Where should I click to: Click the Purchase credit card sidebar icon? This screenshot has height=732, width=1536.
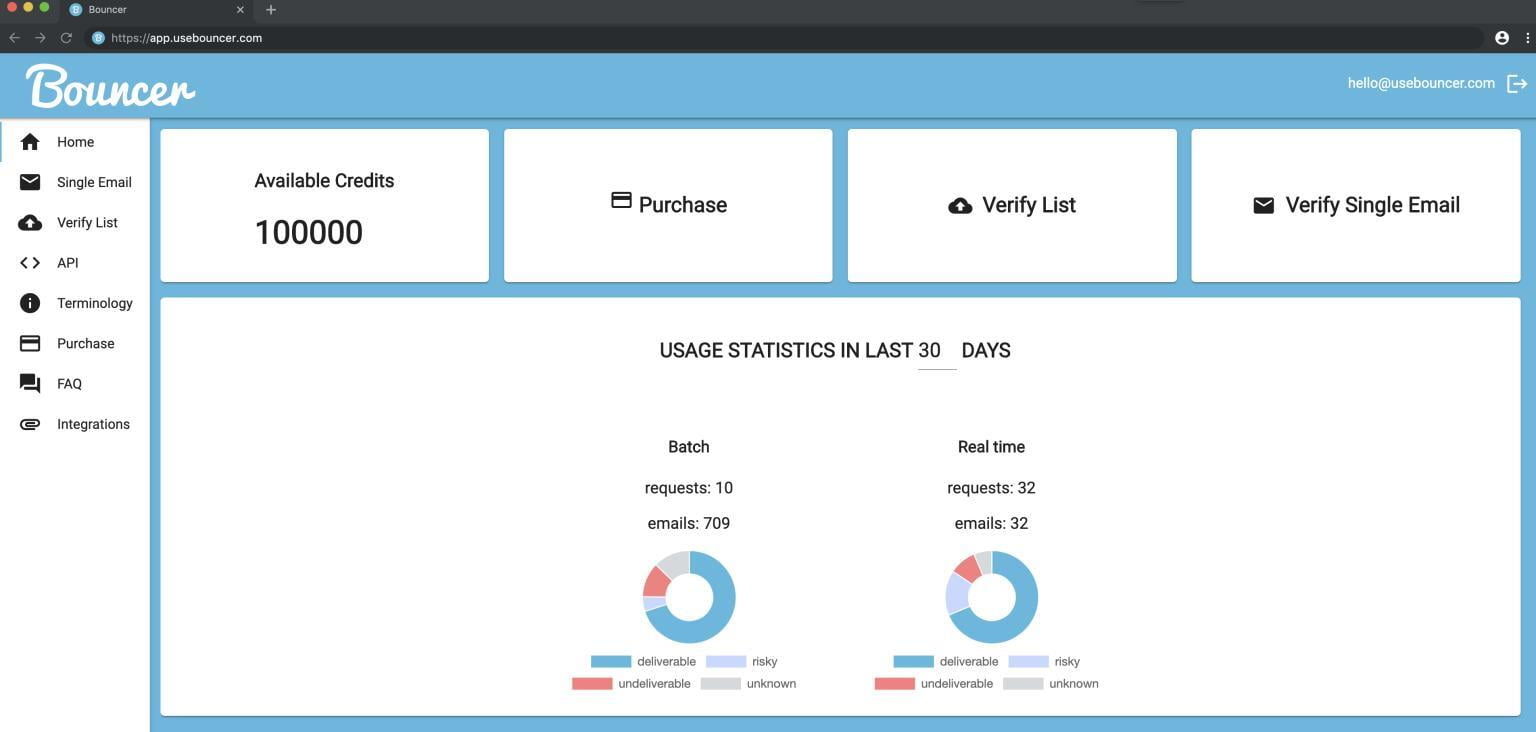coord(30,343)
